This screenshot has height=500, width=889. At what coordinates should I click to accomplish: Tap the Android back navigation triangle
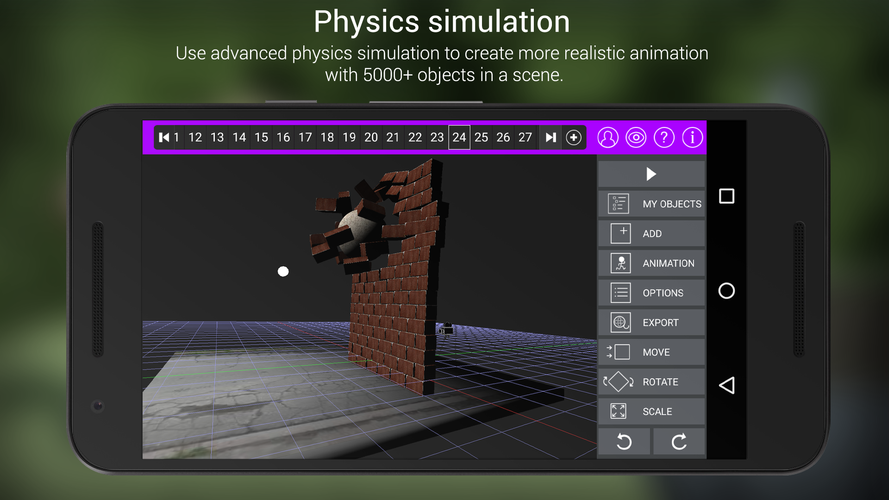pos(726,385)
